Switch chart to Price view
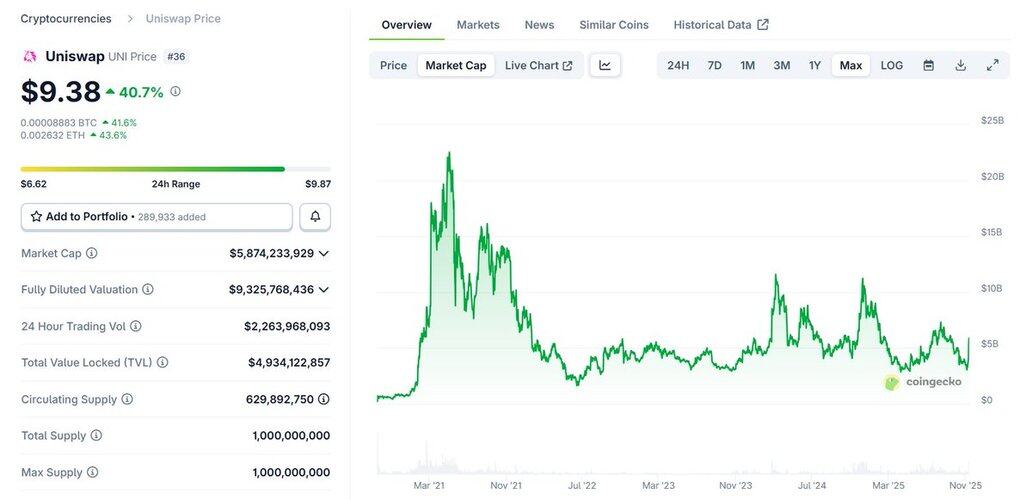 pos(393,65)
